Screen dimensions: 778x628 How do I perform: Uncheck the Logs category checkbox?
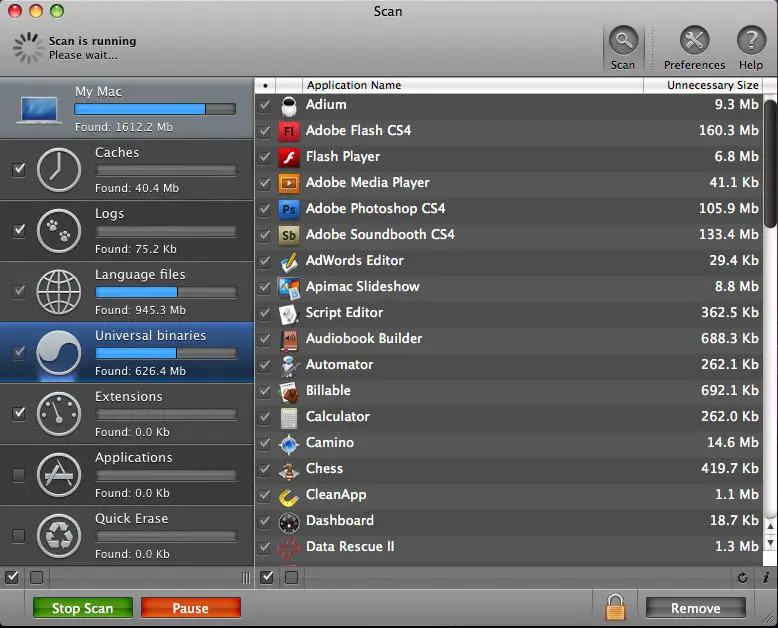pos(19,230)
